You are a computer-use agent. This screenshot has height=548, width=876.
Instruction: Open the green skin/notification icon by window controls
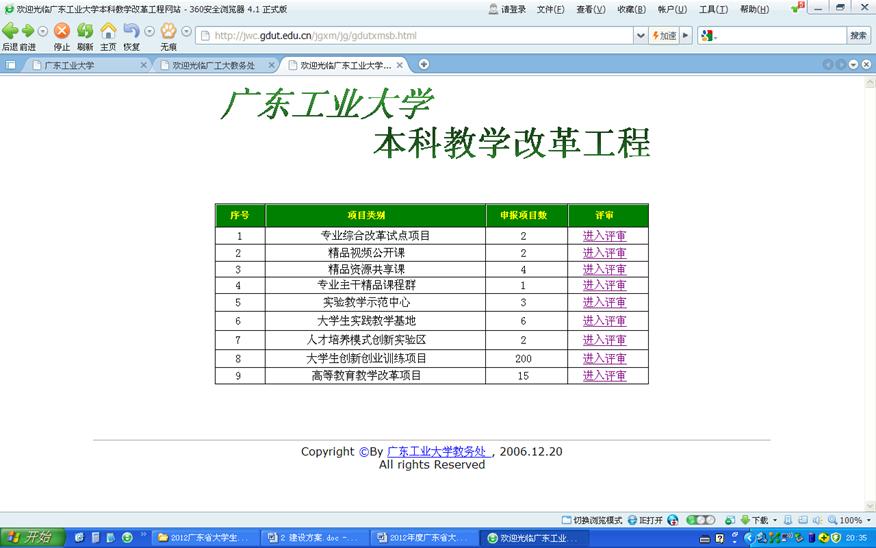[x=798, y=7]
